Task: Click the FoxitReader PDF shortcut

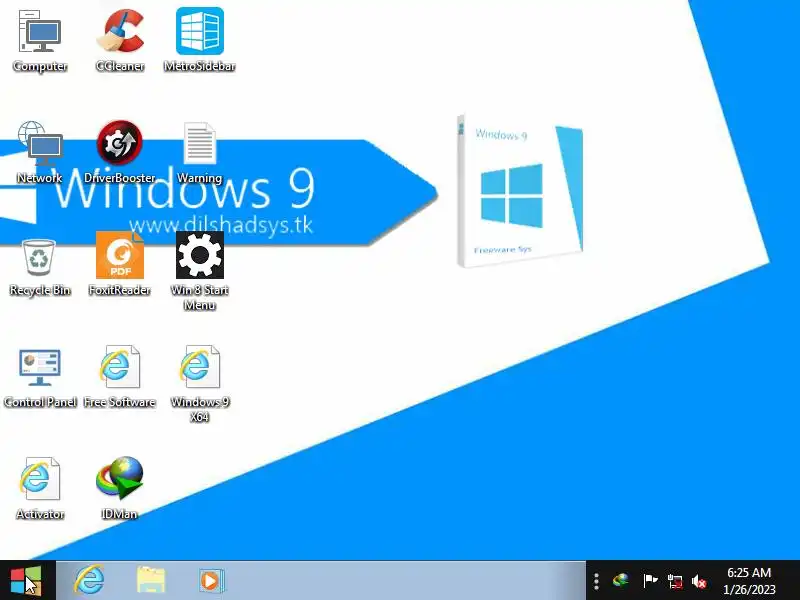Action: (x=120, y=264)
